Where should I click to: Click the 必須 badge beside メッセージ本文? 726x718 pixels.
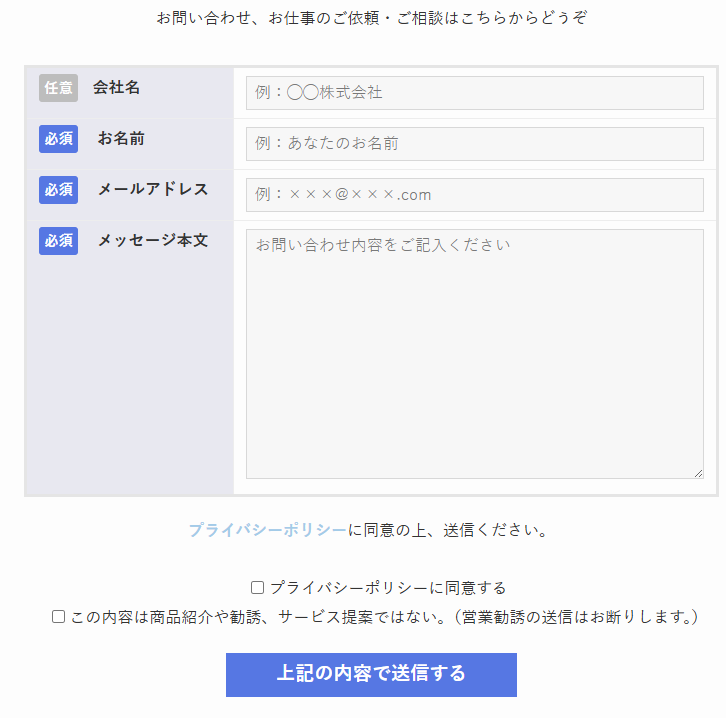[x=58, y=241]
